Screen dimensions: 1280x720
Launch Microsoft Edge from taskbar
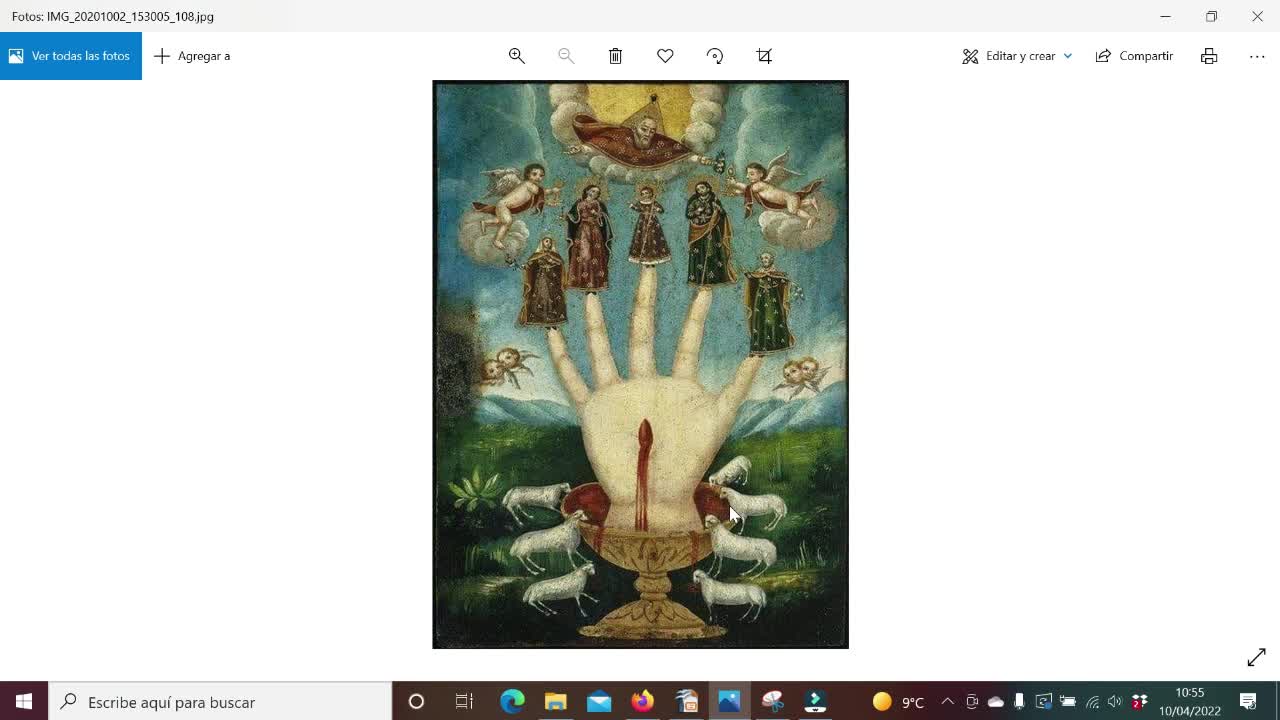click(x=512, y=702)
